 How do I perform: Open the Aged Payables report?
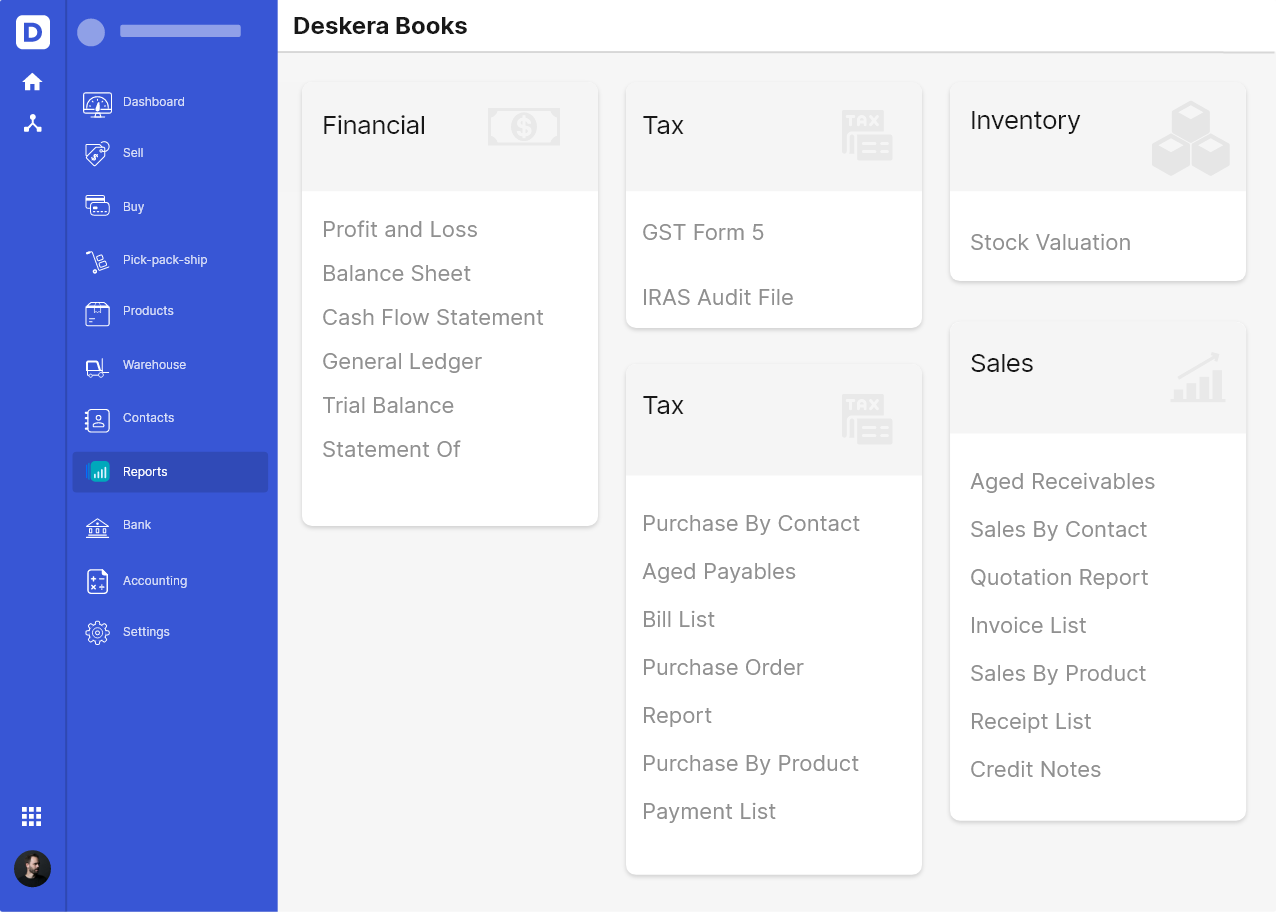point(719,572)
